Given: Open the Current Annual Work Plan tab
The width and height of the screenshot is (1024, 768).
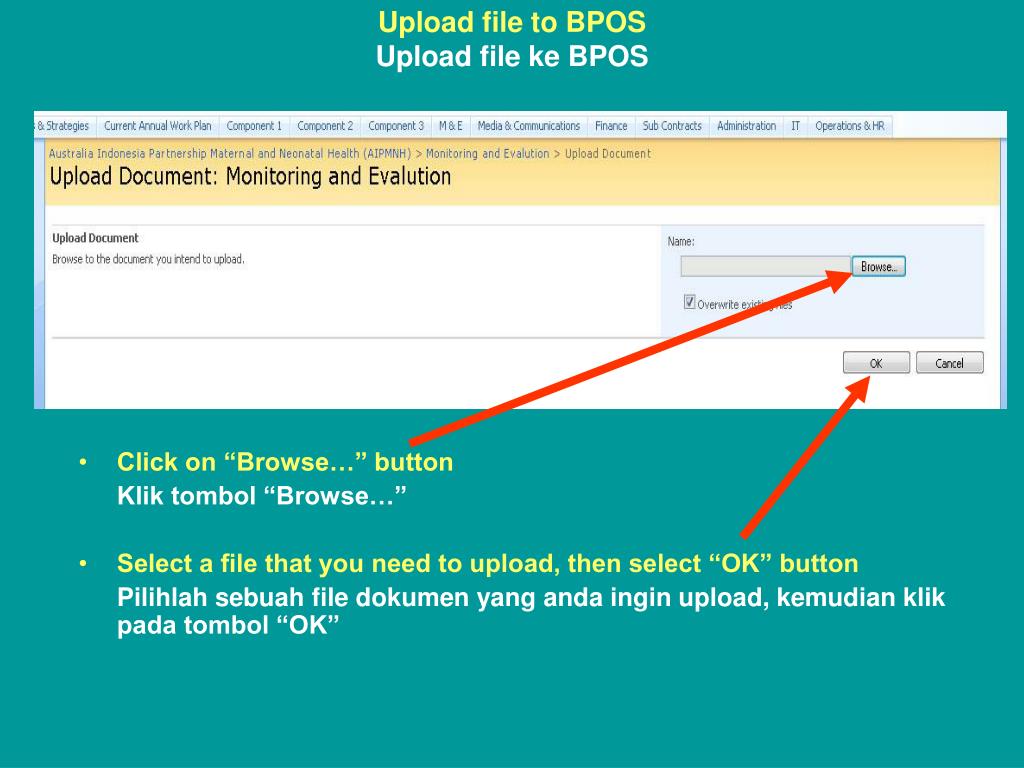Looking at the screenshot, I should coord(157,126).
